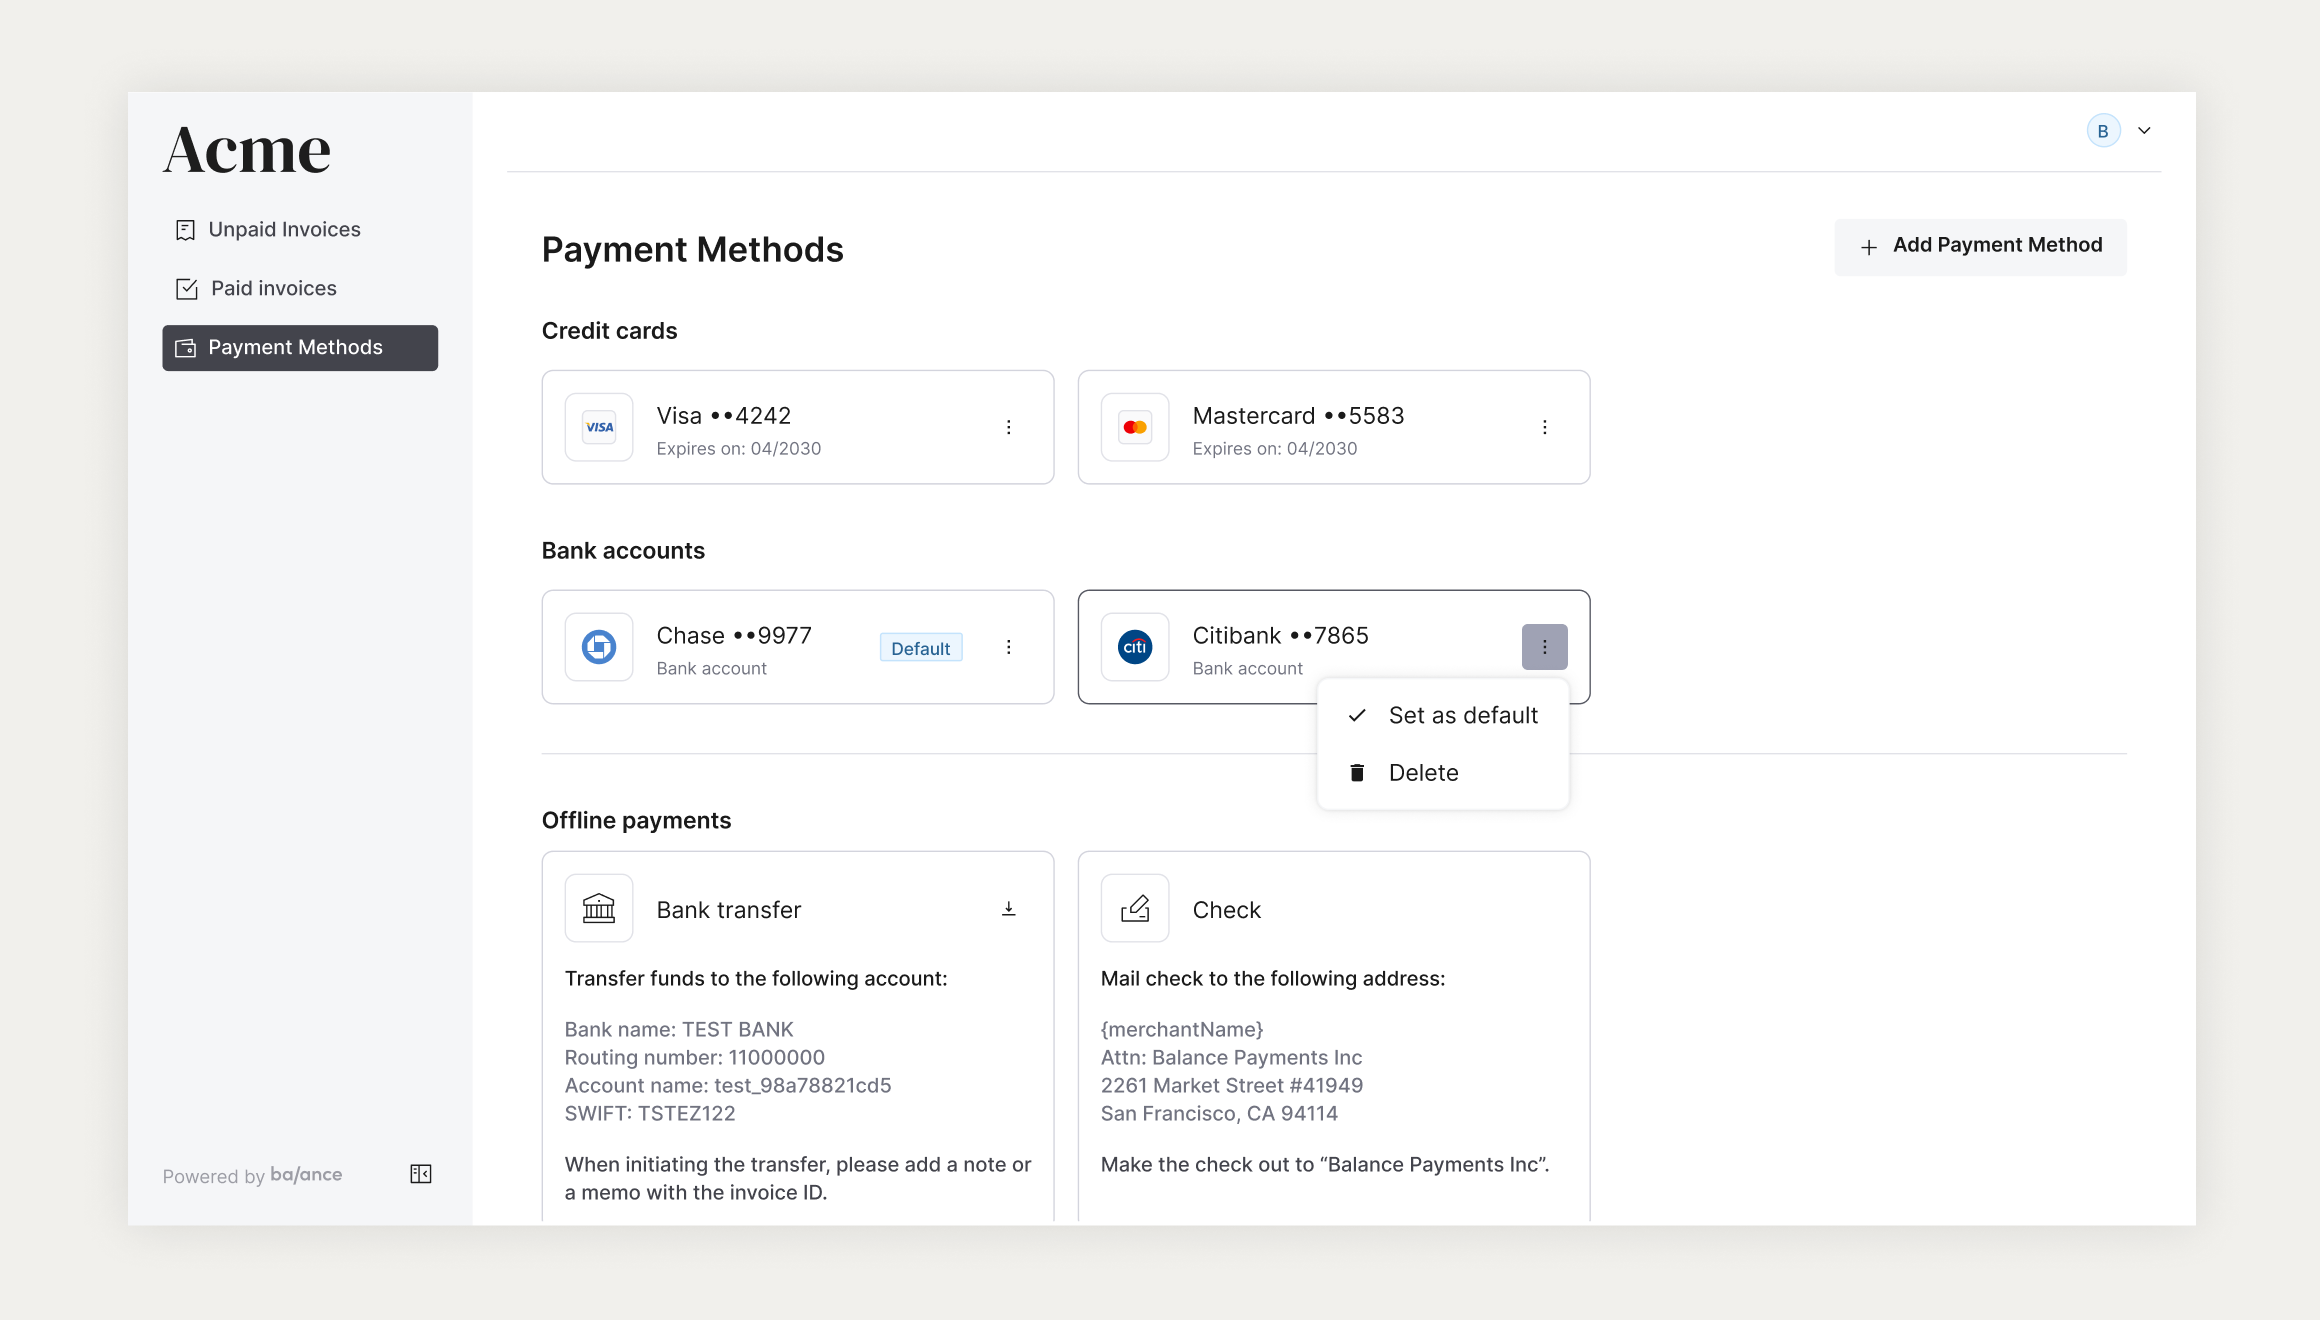Click 'Mail check to the following address:' text
Screen dimensions: 2320x1320
pyautogui.click(x=1273, y=979)
